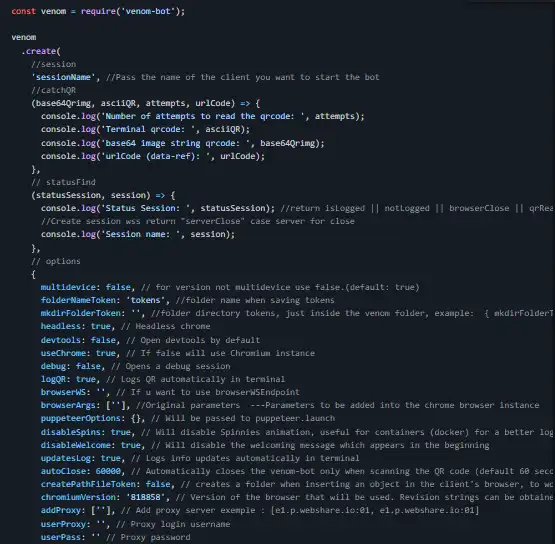Screen dimensions: 555x544
Task: Click the multidevice option key
Action: click(68, 287)
